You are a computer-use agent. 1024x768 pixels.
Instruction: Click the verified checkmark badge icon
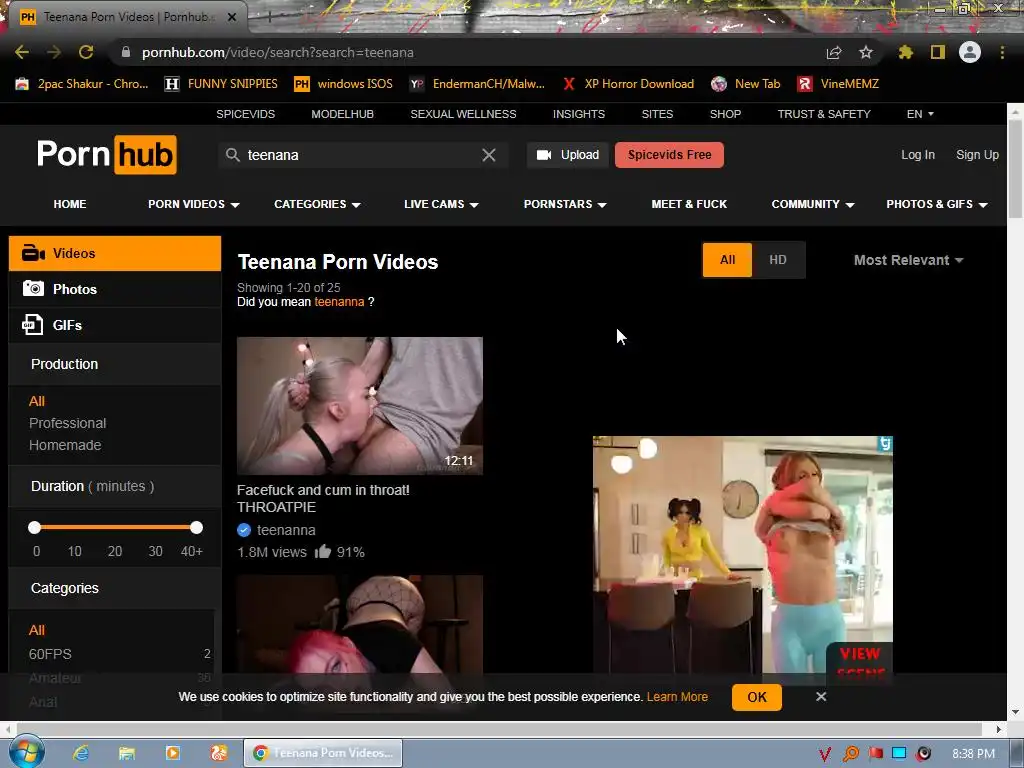click(x=244, y=530)
